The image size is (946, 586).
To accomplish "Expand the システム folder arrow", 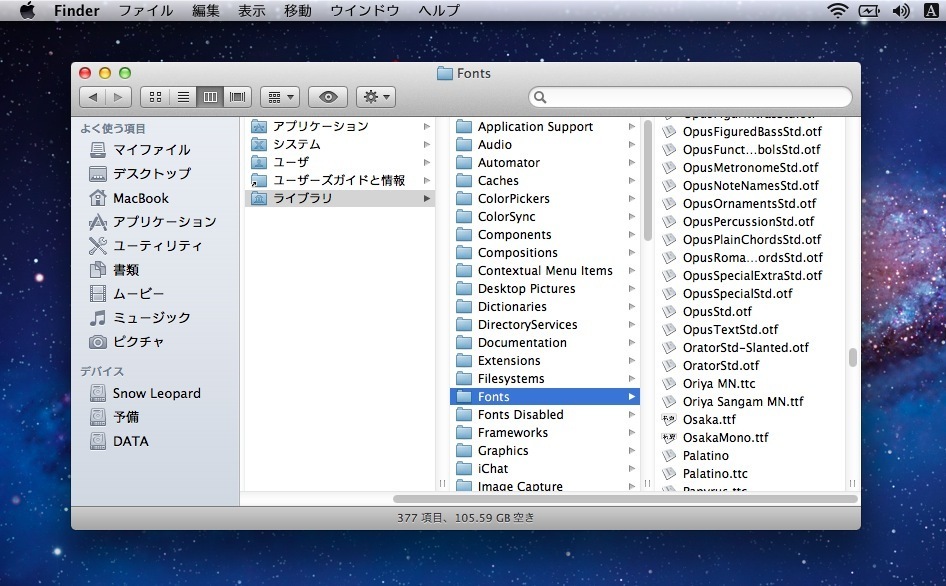I will pos(427,145).
